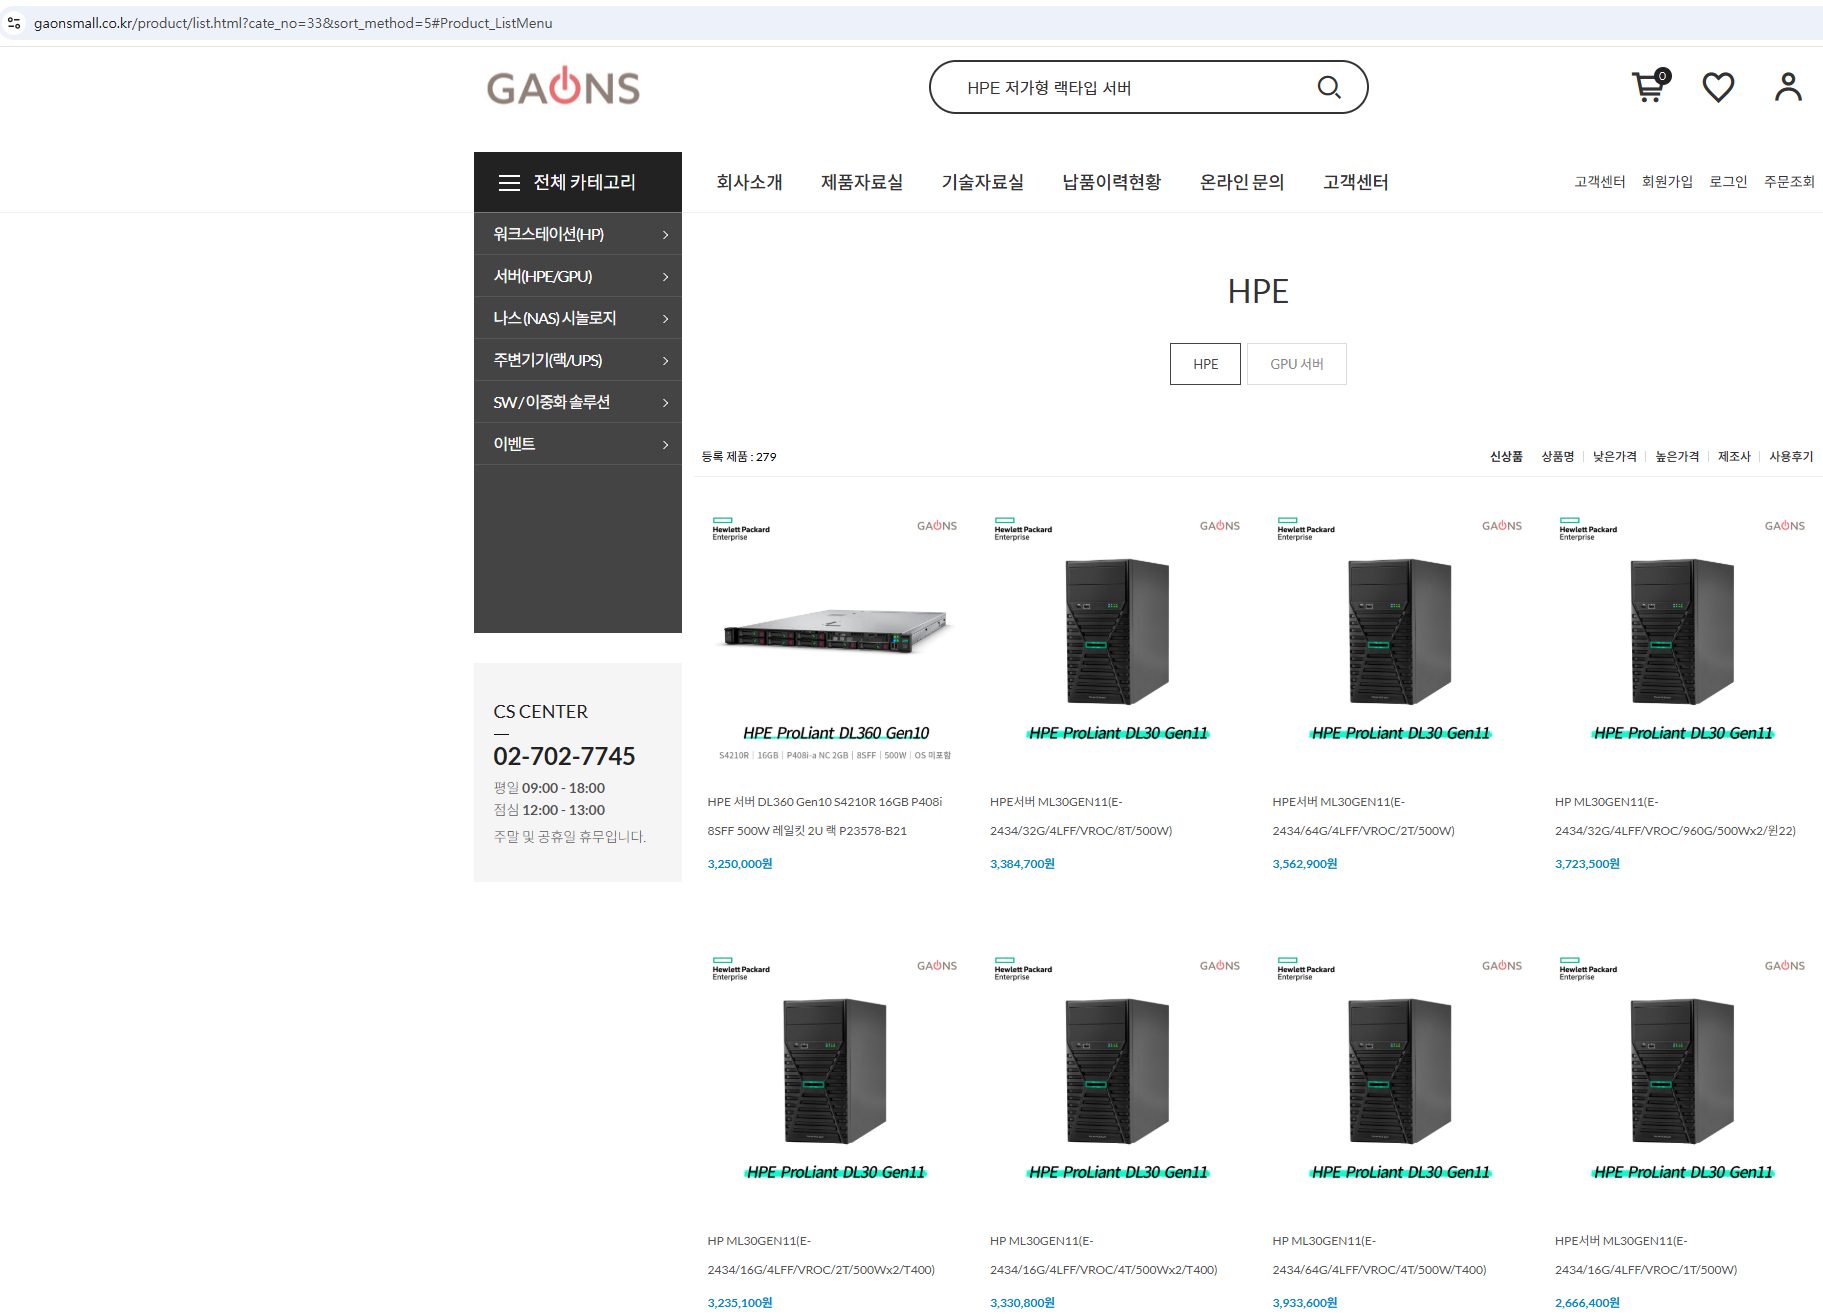Click the site info icon in address bar
1823x1316 pixels.
14,23
